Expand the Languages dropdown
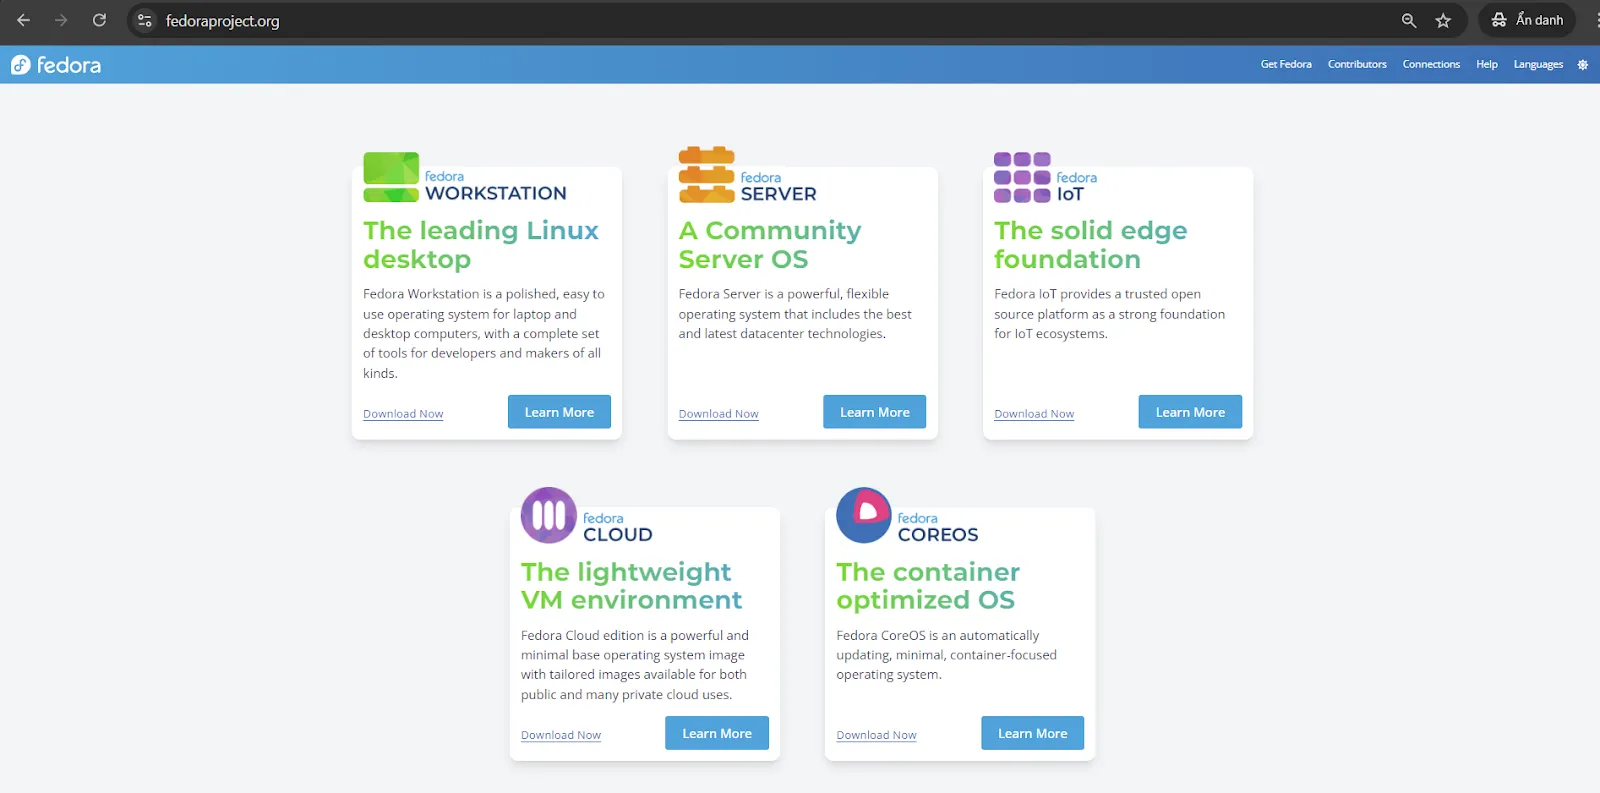 1538,65
